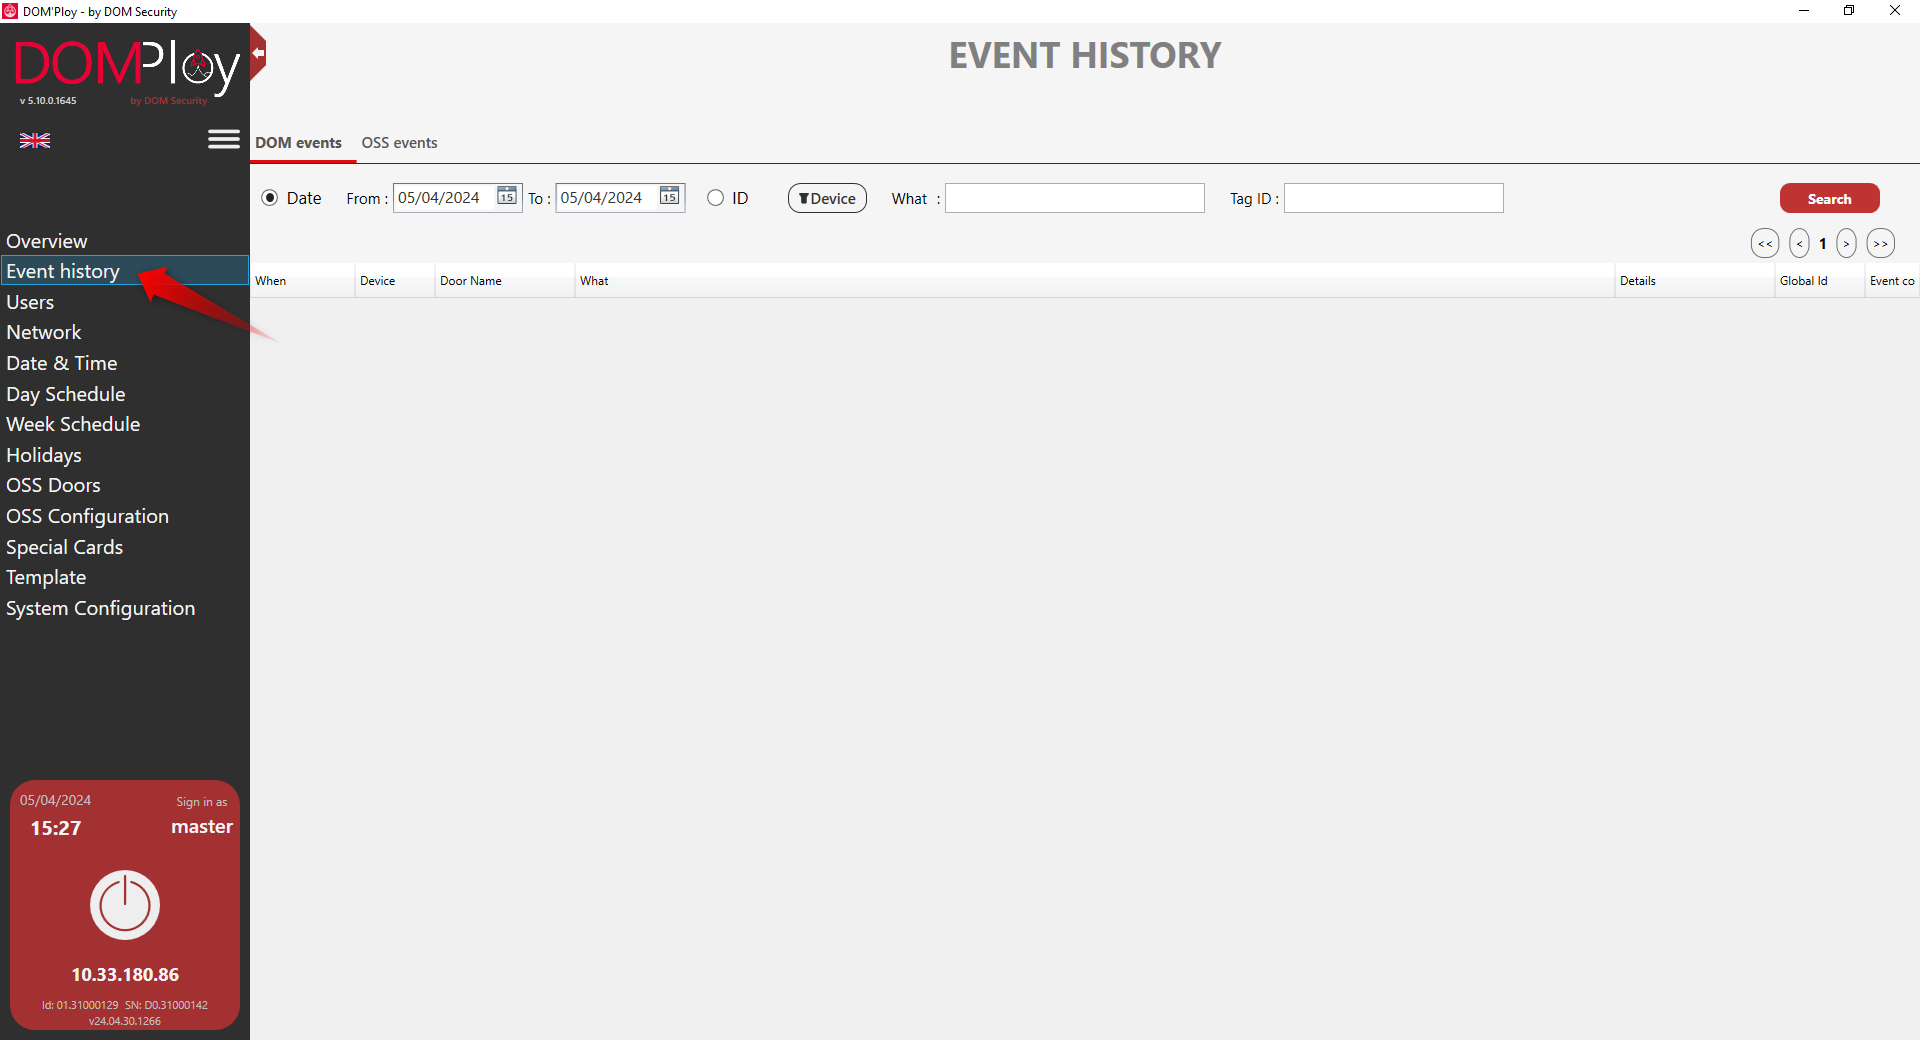The image size is (1920, 1040).
Task: Click the Tag ID input field
Action: tap(1393, 198)
